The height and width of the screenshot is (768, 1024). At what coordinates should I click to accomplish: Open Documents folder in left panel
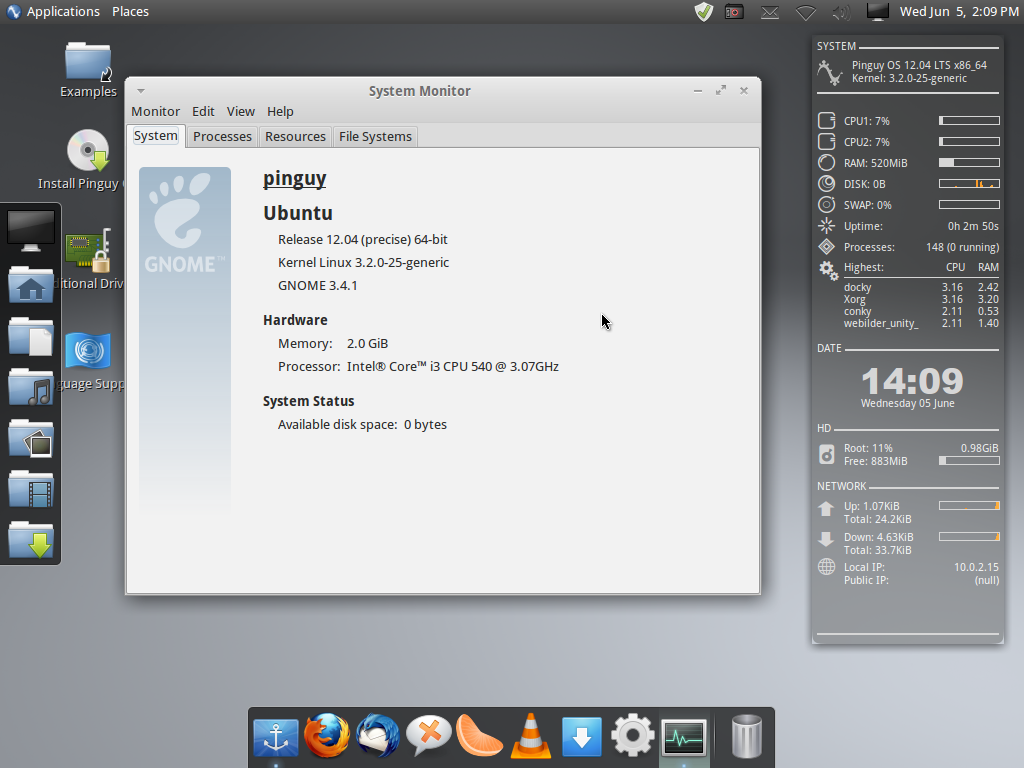[x=31, y=336]
